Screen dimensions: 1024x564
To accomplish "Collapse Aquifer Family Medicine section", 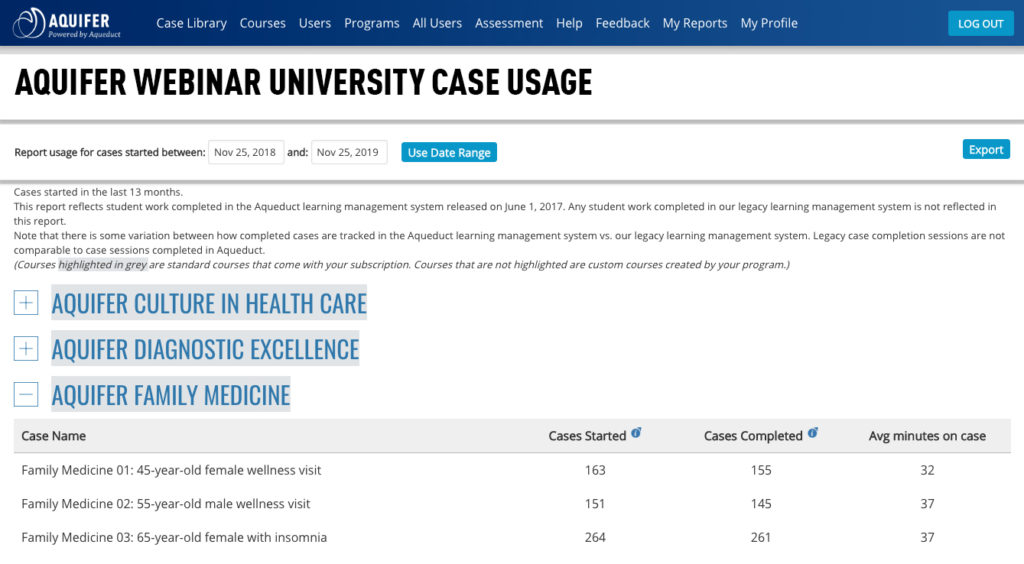I will pos(26,394).
